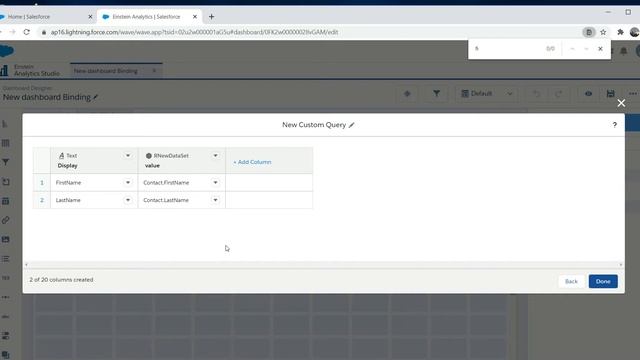640x360 pixels.
Task: Close the custom query dialog with the white X
Action: click(621, 103)
